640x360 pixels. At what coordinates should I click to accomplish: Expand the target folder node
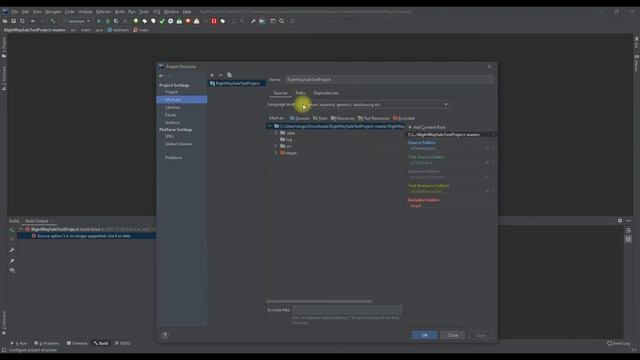click(276, 153)
